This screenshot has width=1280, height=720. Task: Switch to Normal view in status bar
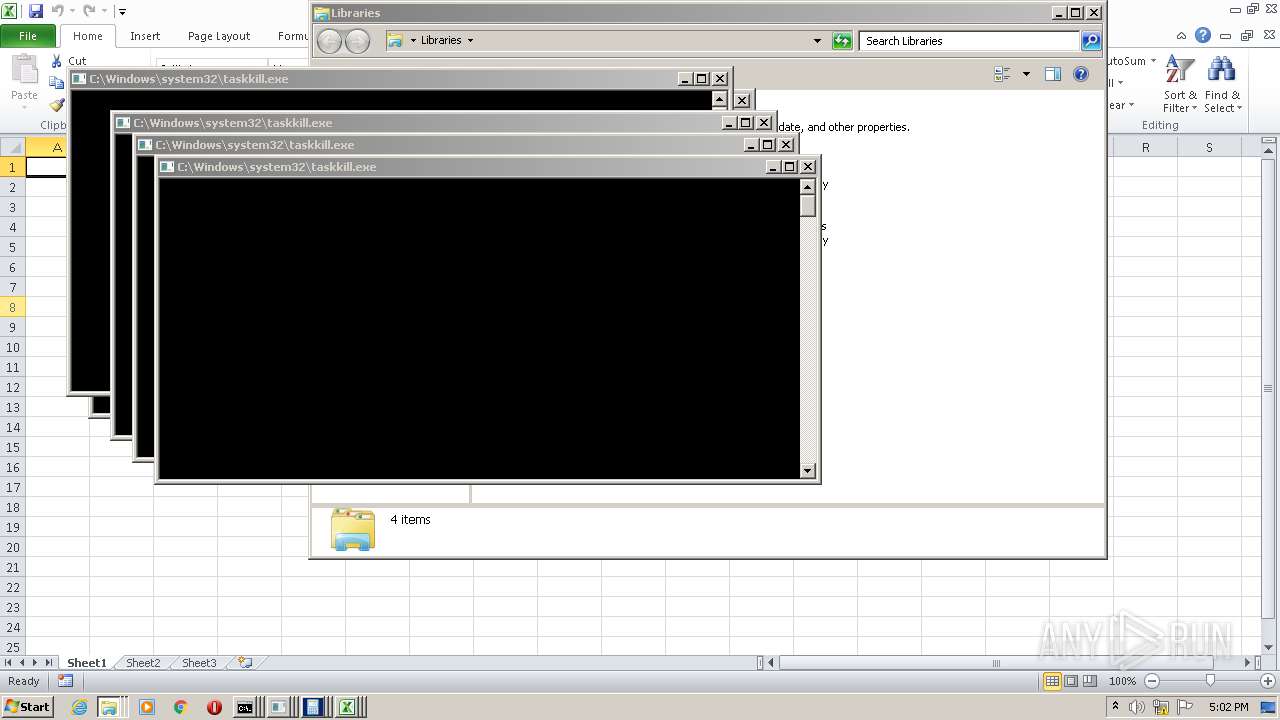point(1052,681)
